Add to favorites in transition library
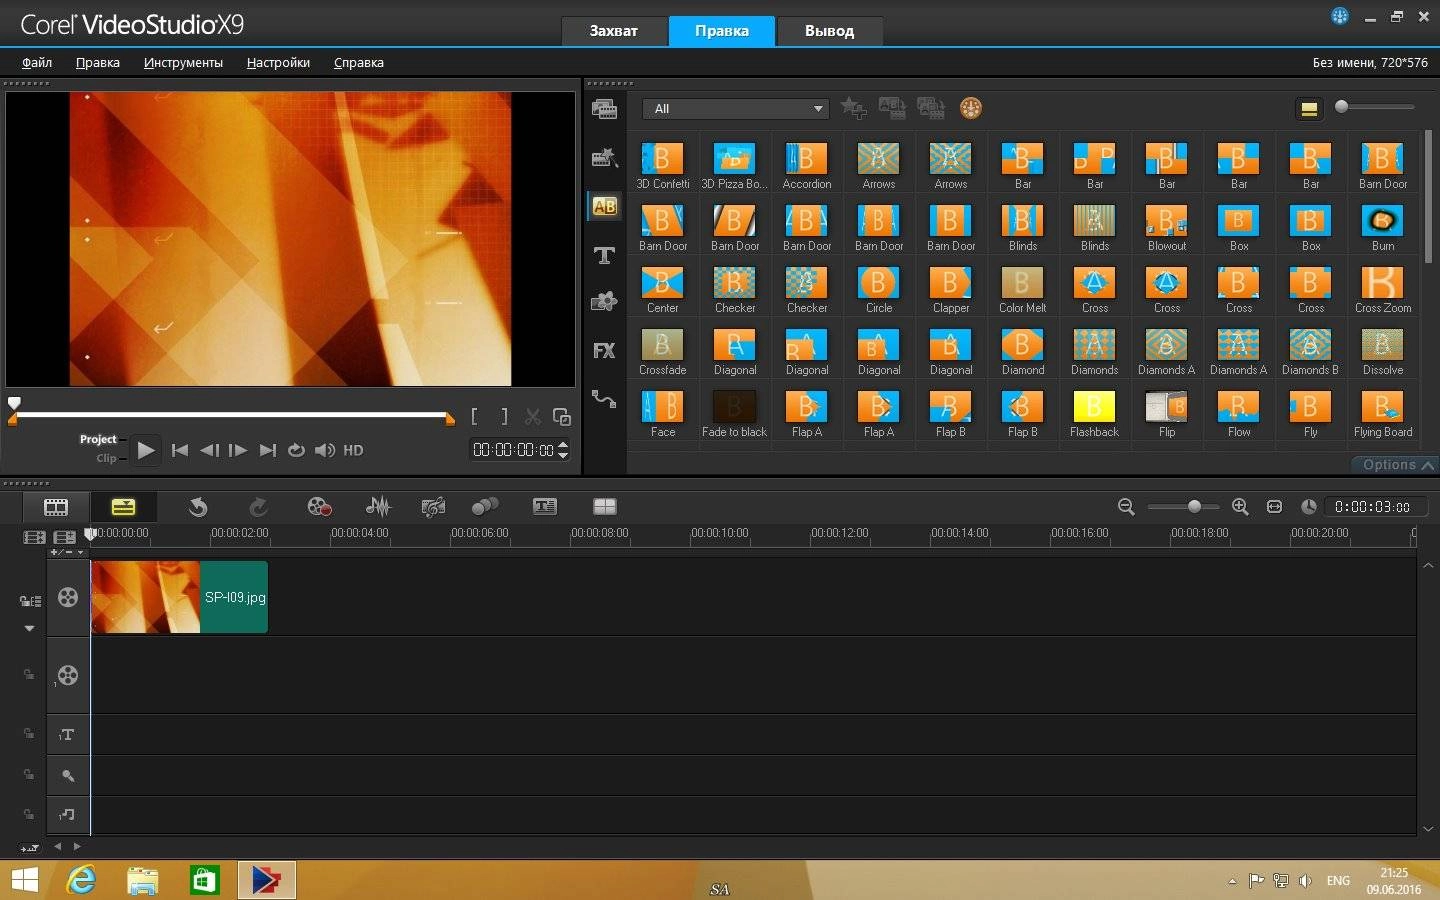 click(x=853, y=108)
